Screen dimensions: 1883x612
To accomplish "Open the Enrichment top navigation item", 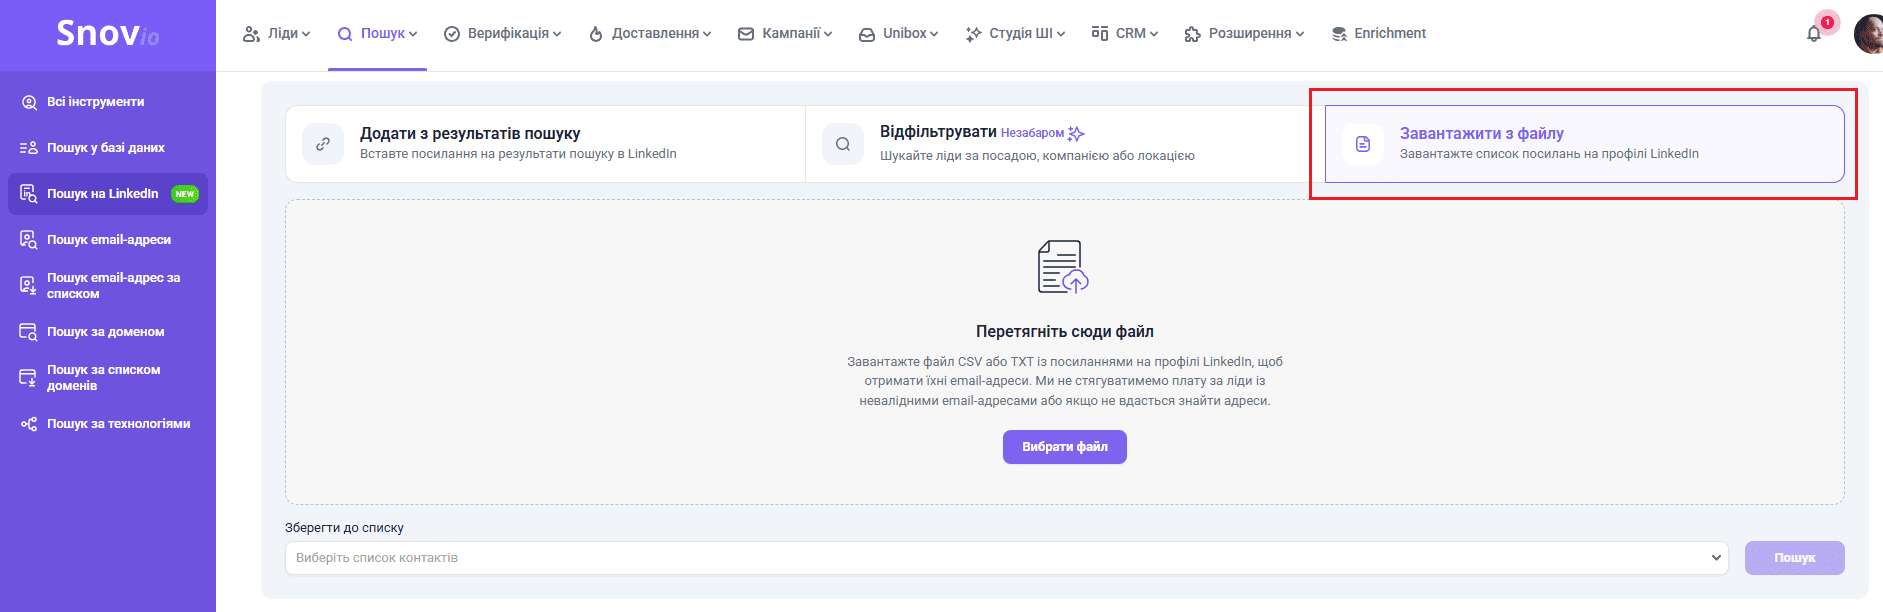I will coord(1378,34).
